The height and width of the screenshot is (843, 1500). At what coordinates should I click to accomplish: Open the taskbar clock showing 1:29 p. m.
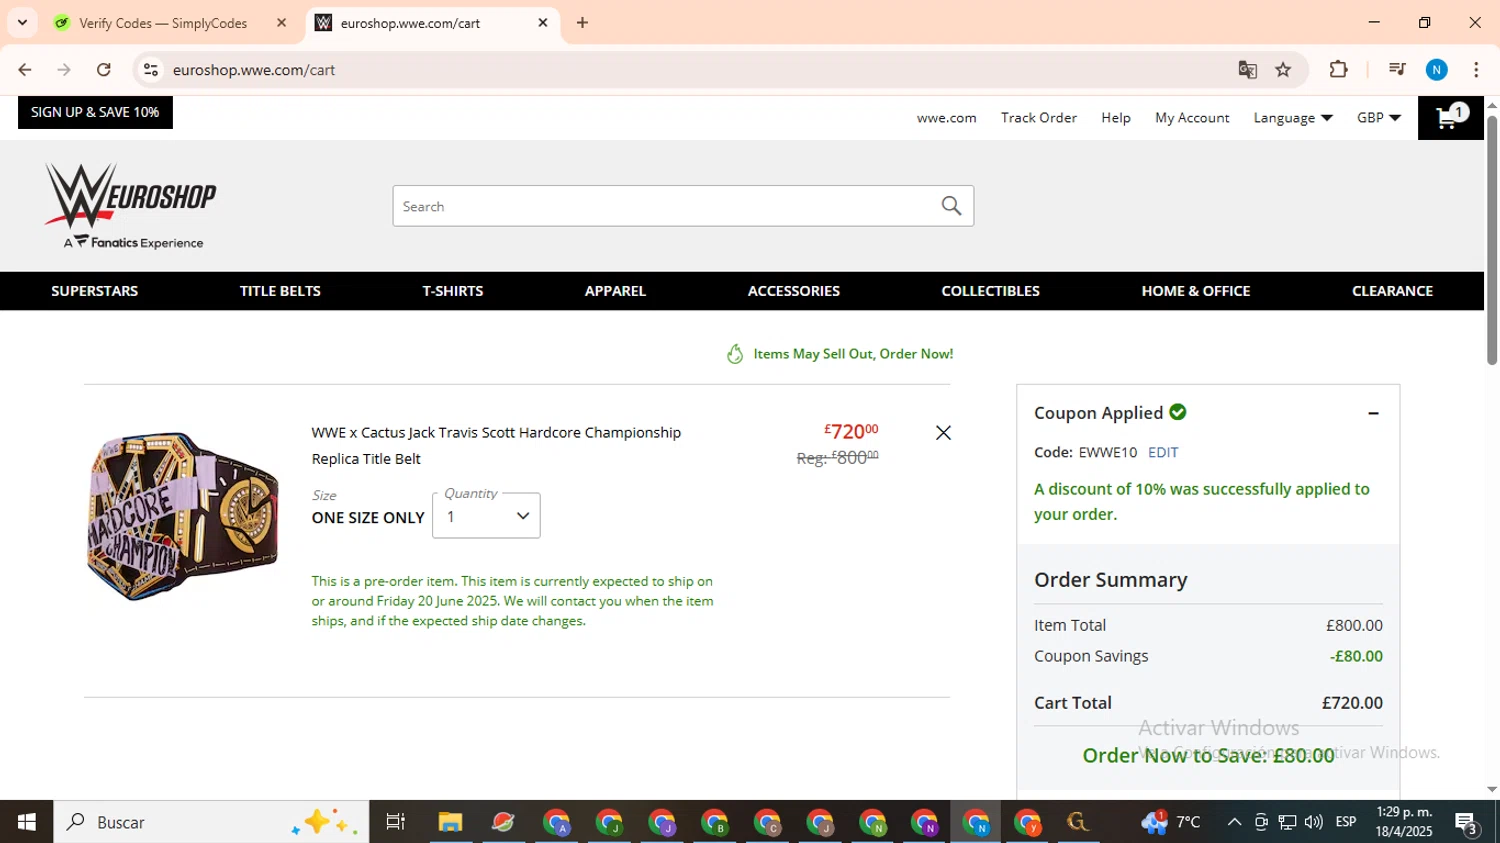1404,822
